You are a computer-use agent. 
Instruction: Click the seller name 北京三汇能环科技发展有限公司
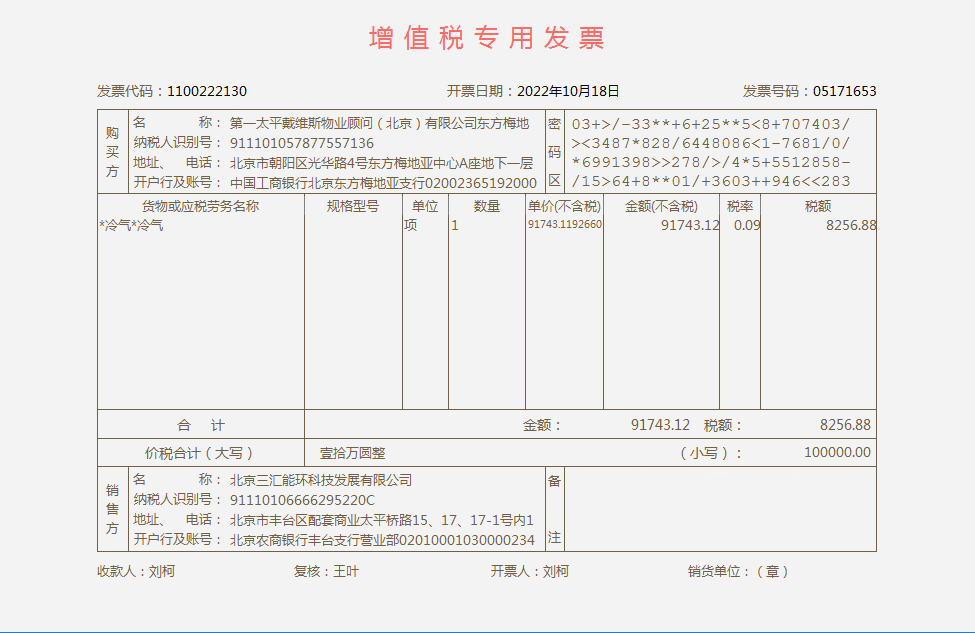[x=321, y=480]
